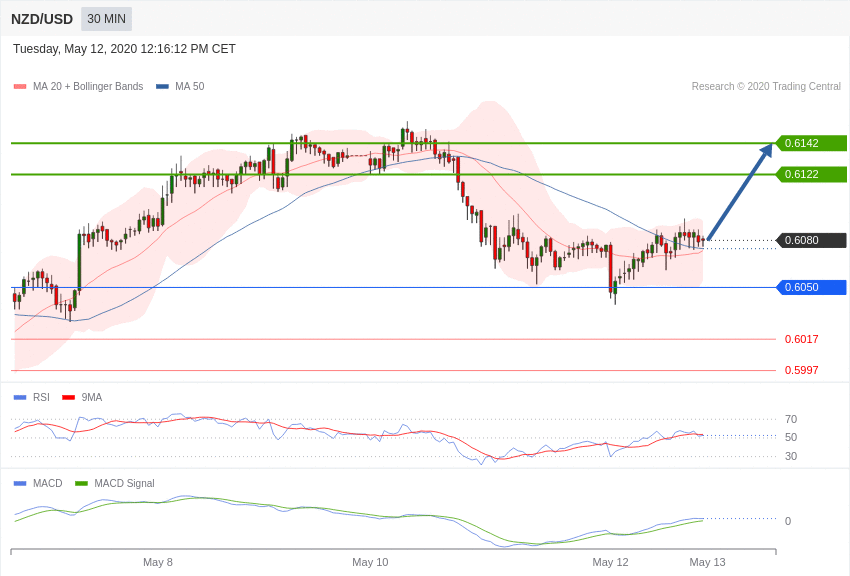Screen dimensions: 850x576
Task: Click the MA 20 + Bollinger Bands legend label
Action: pyautogui.click(x=88, y=86)
